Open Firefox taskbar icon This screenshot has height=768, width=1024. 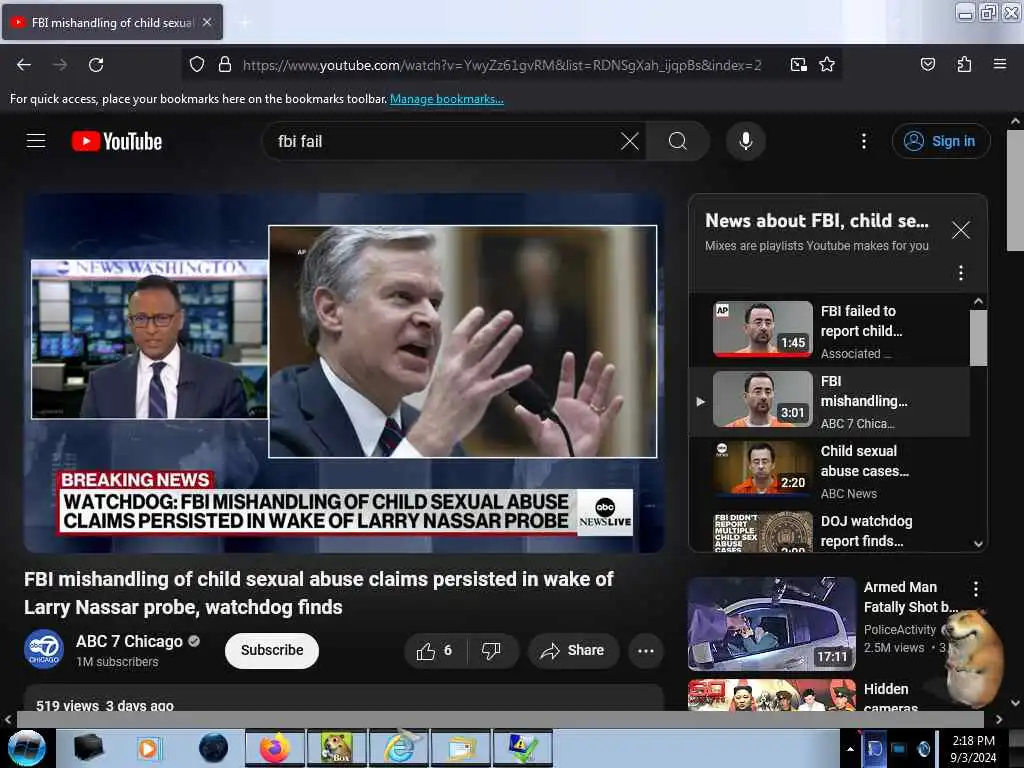click(x=275, y=748)
